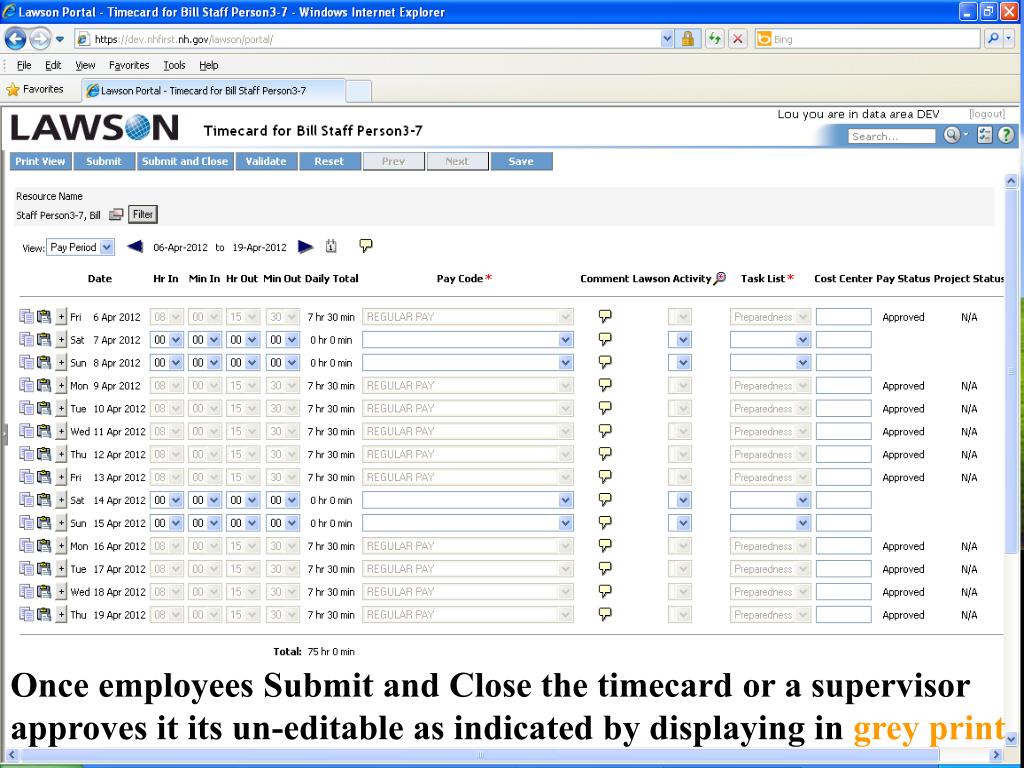Open Lawson preferences icon beside help
Image resolution: width=1024 pixels, height=768 pixels.
point(985,135)
